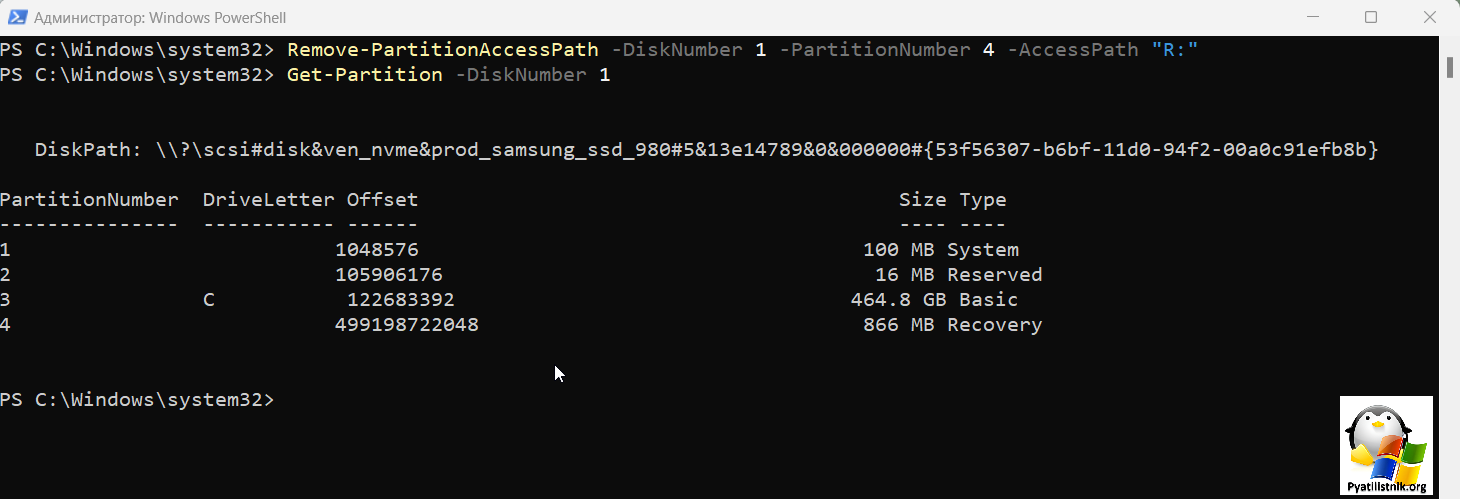Click the PowerShell icon in title bar
The width and height of the screenshot is (1460, 499).
click(x=17, y=17)
